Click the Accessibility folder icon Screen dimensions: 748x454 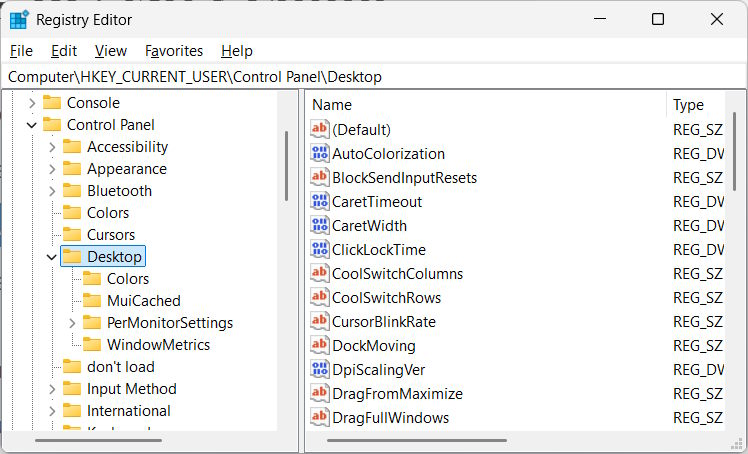(72, 146)
